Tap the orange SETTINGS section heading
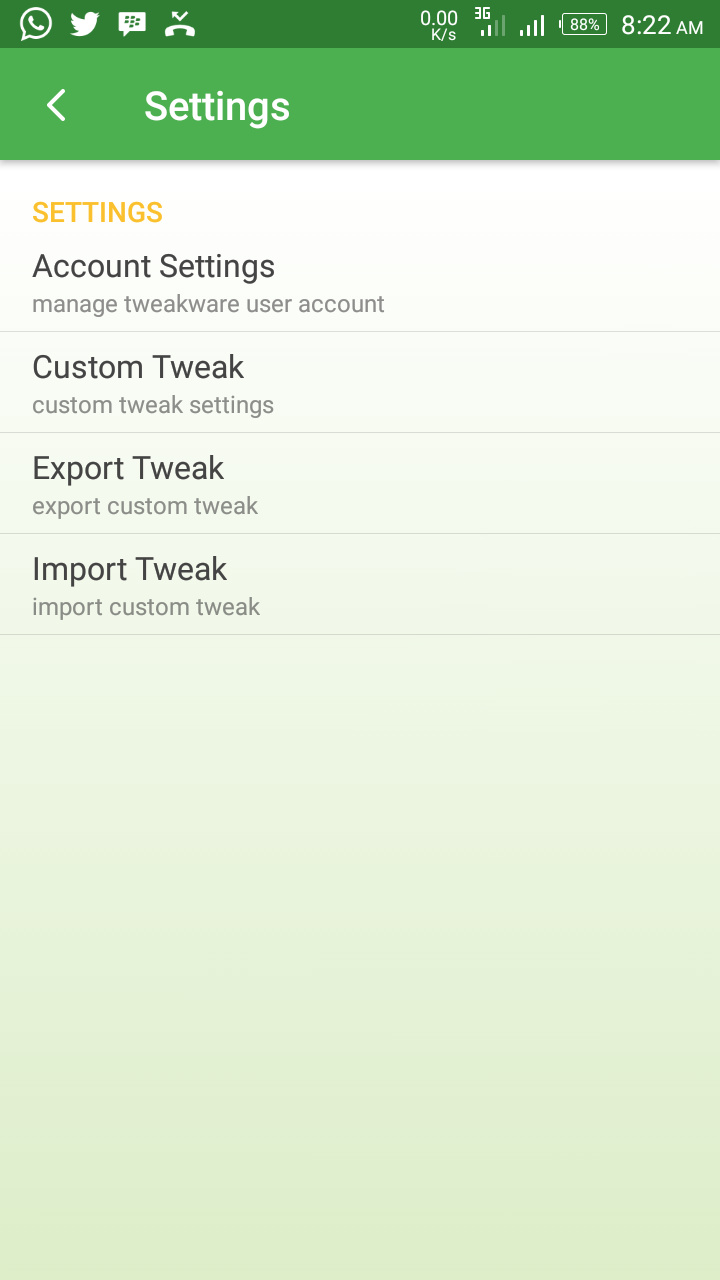Image resolution: width=720 pixels, height=1280 pixels. click(97, 212)
